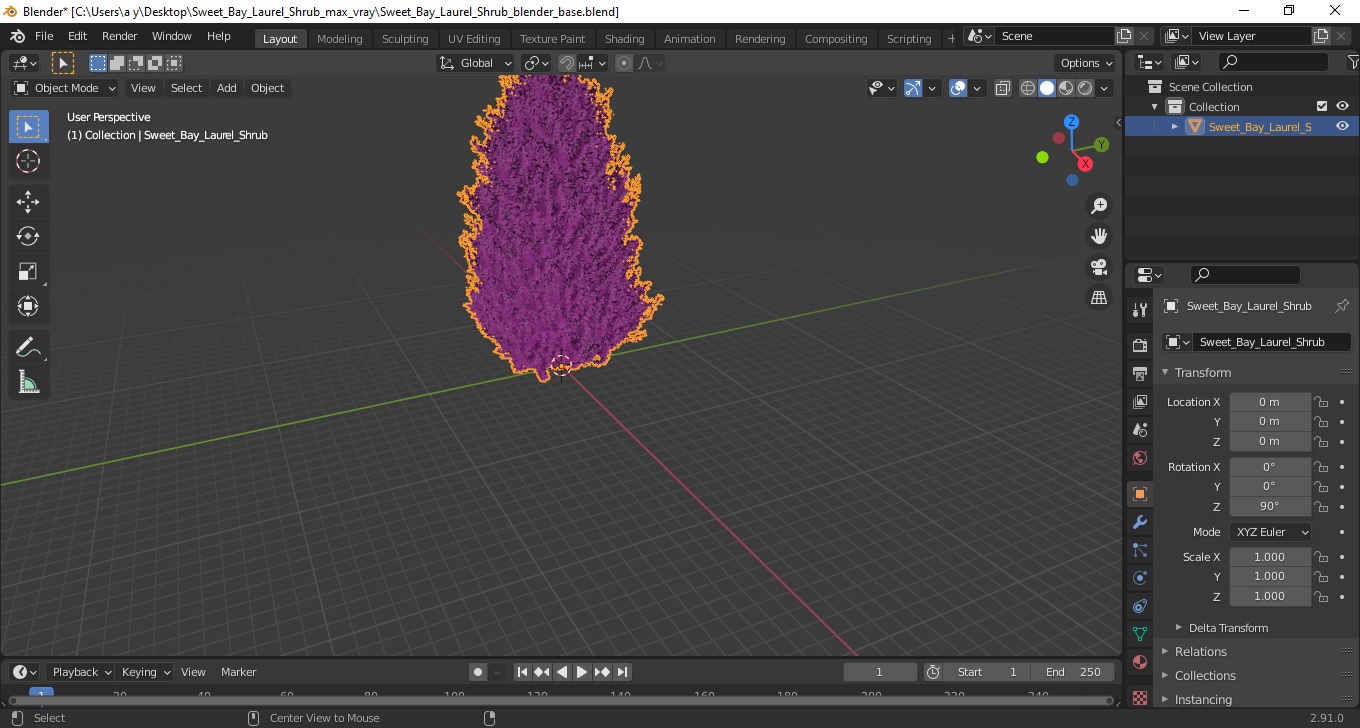Switch to wireframe viewport shading
1360x728 pixels.
[1028, 88]
